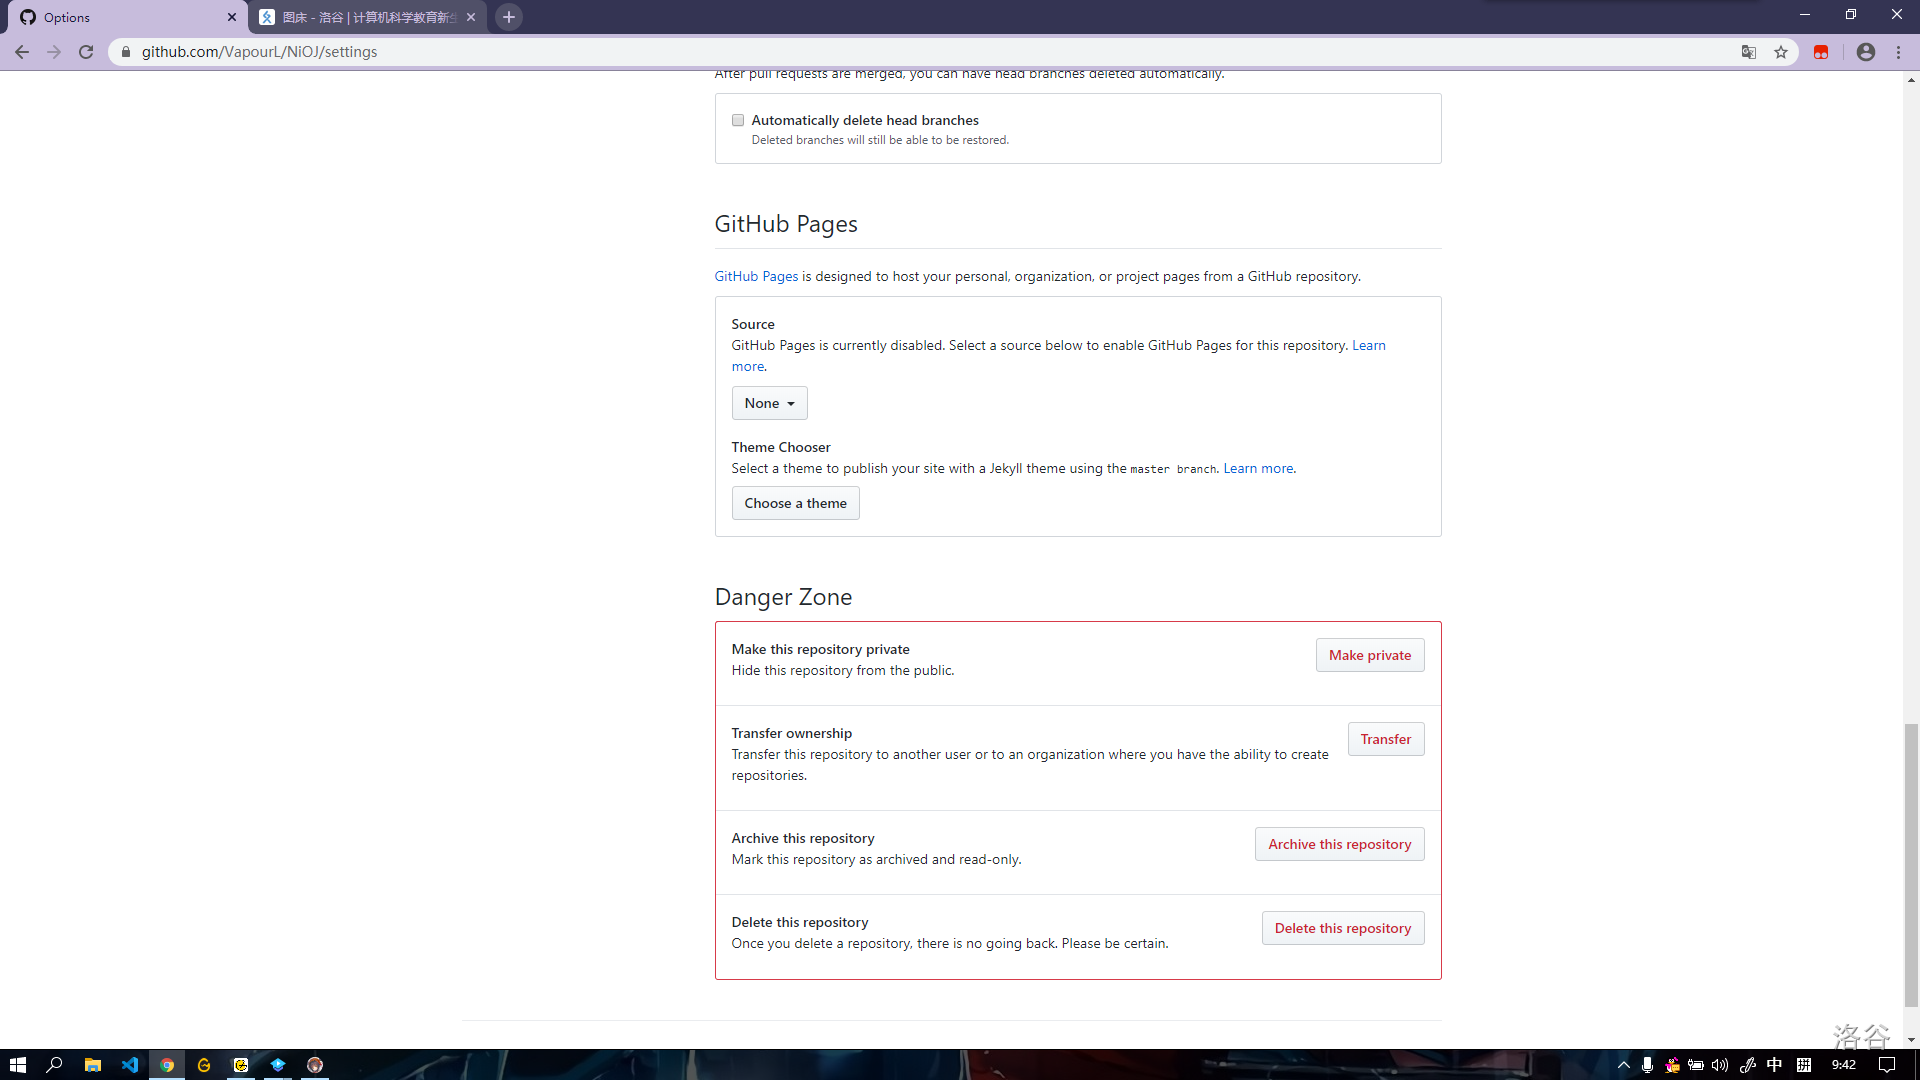Click the vertical page scrollbar thumb
Screen dimensions: 1920x1080
[x=1911, y=865]
